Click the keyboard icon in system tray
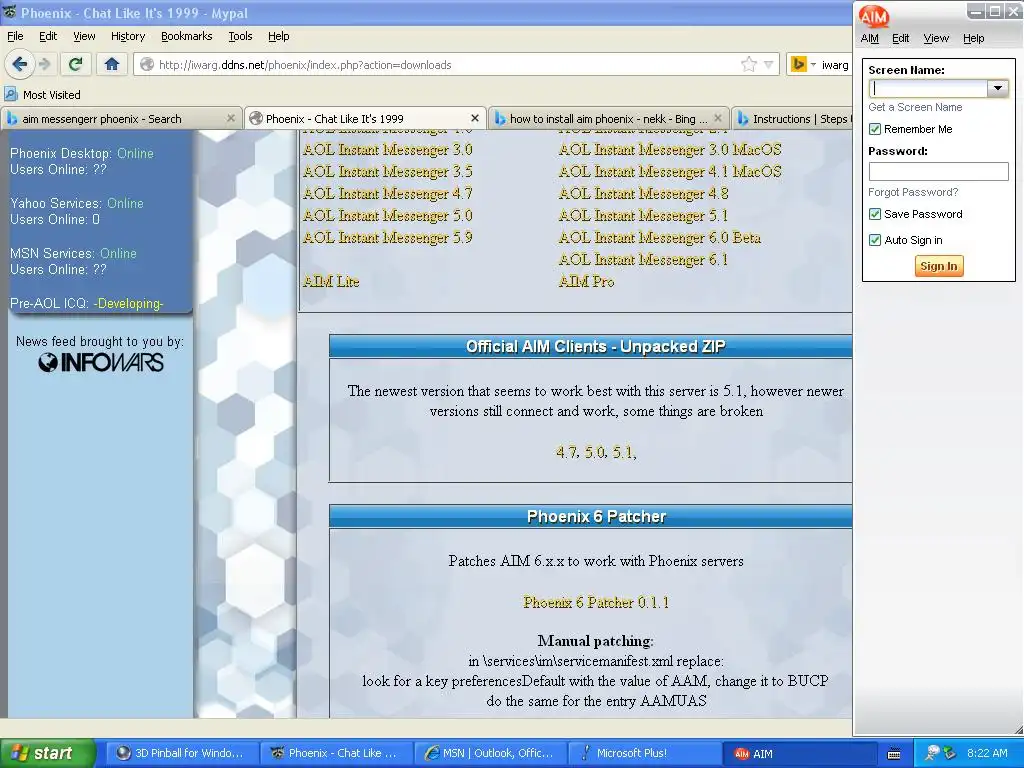 tap(894, 754)
